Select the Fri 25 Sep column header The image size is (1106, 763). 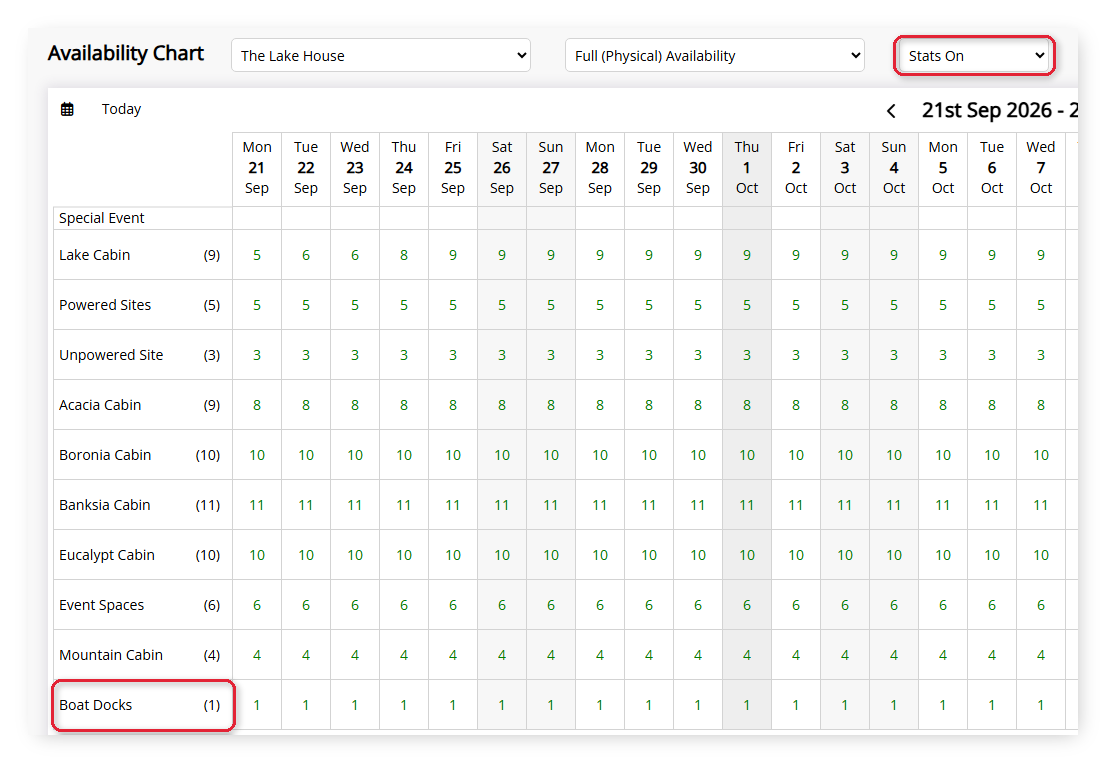click(x=453, y=168)
